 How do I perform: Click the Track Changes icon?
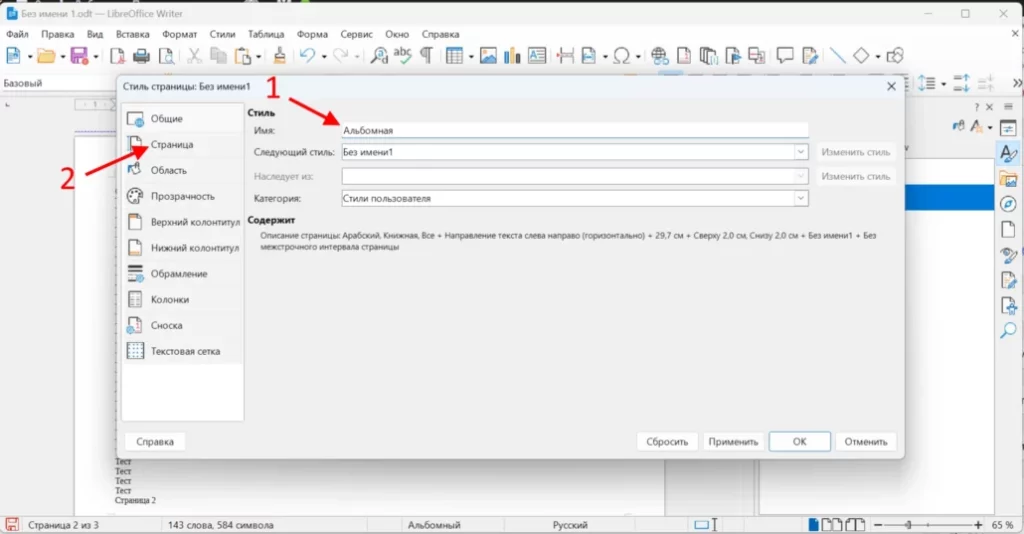[x=810, y=56]
